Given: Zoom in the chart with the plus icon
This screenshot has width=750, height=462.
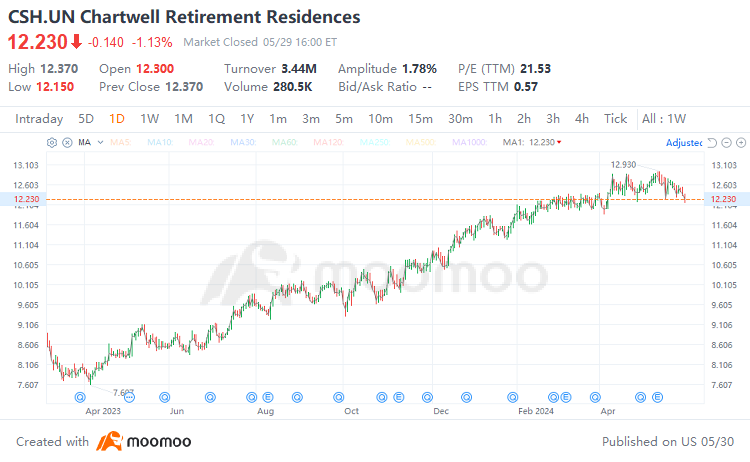Looking at the screenshot, I should click(x=741, y=143).
